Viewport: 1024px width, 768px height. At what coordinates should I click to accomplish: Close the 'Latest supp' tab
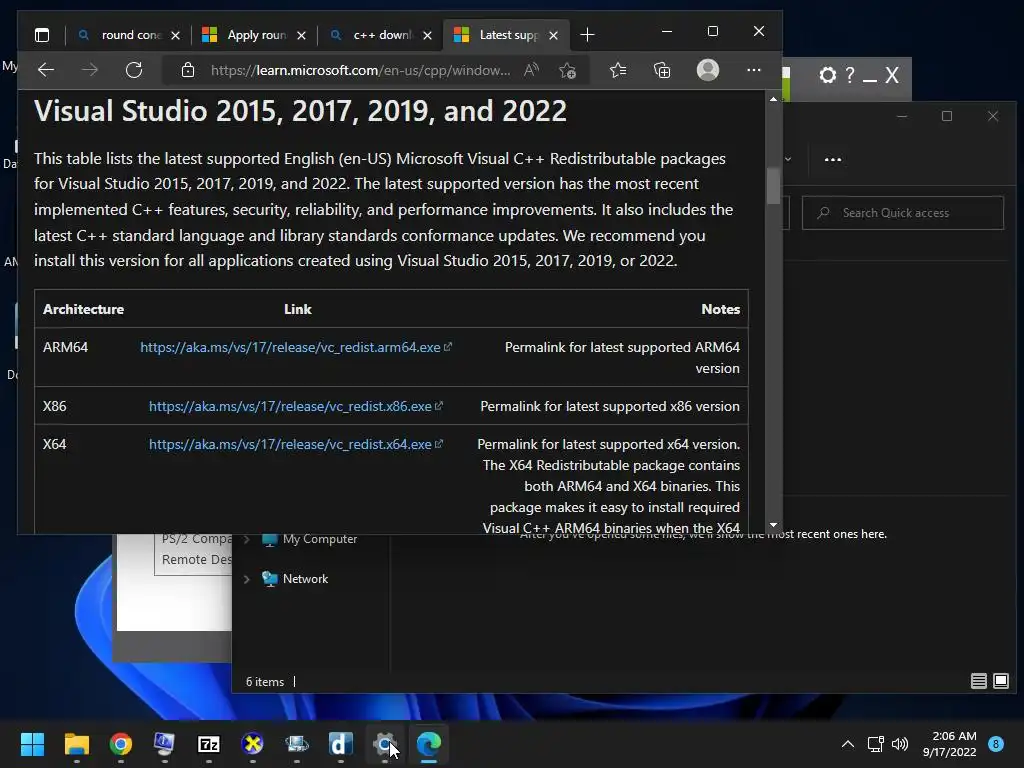[553, 35]
